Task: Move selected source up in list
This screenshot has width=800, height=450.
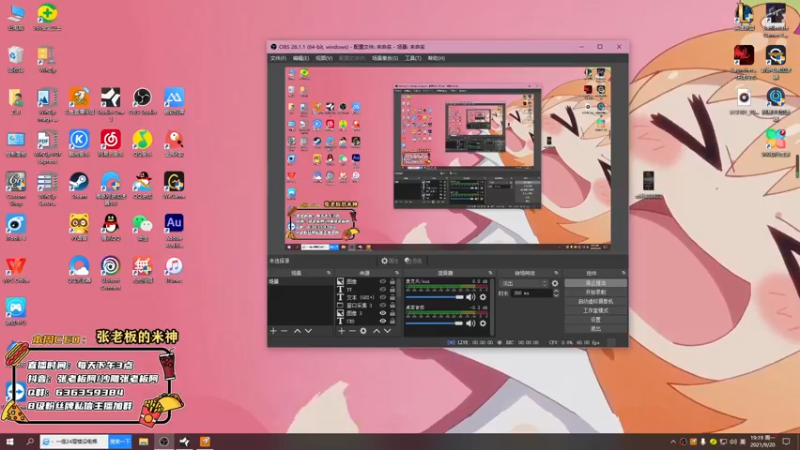Action: tap(377, 331)
